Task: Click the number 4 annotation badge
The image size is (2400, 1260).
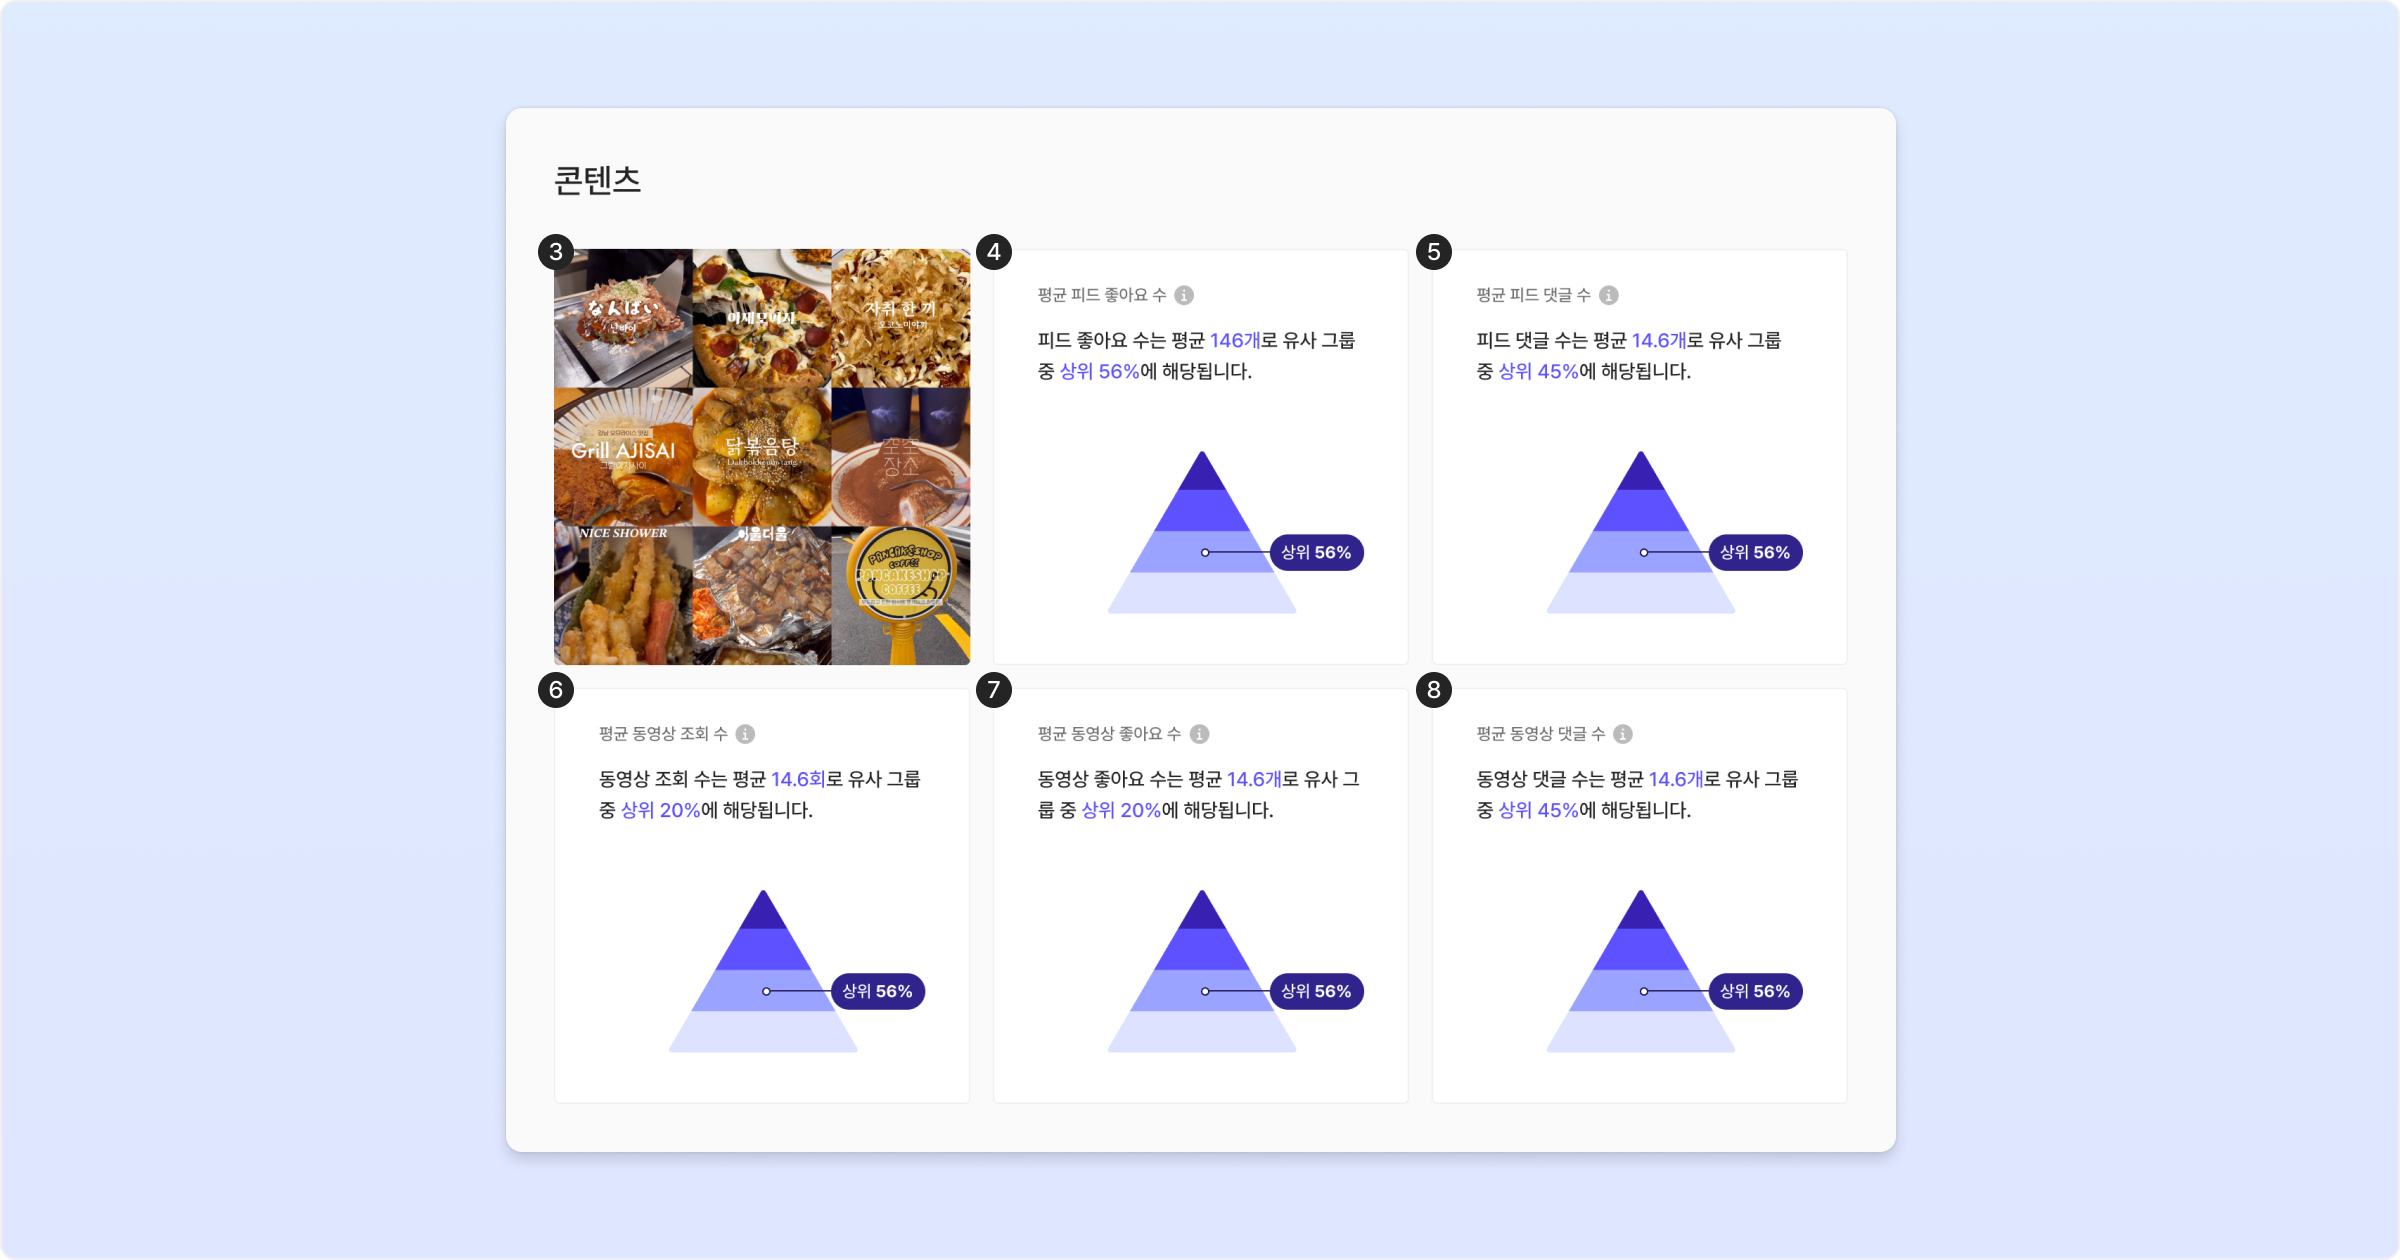Action: point(994,252)
